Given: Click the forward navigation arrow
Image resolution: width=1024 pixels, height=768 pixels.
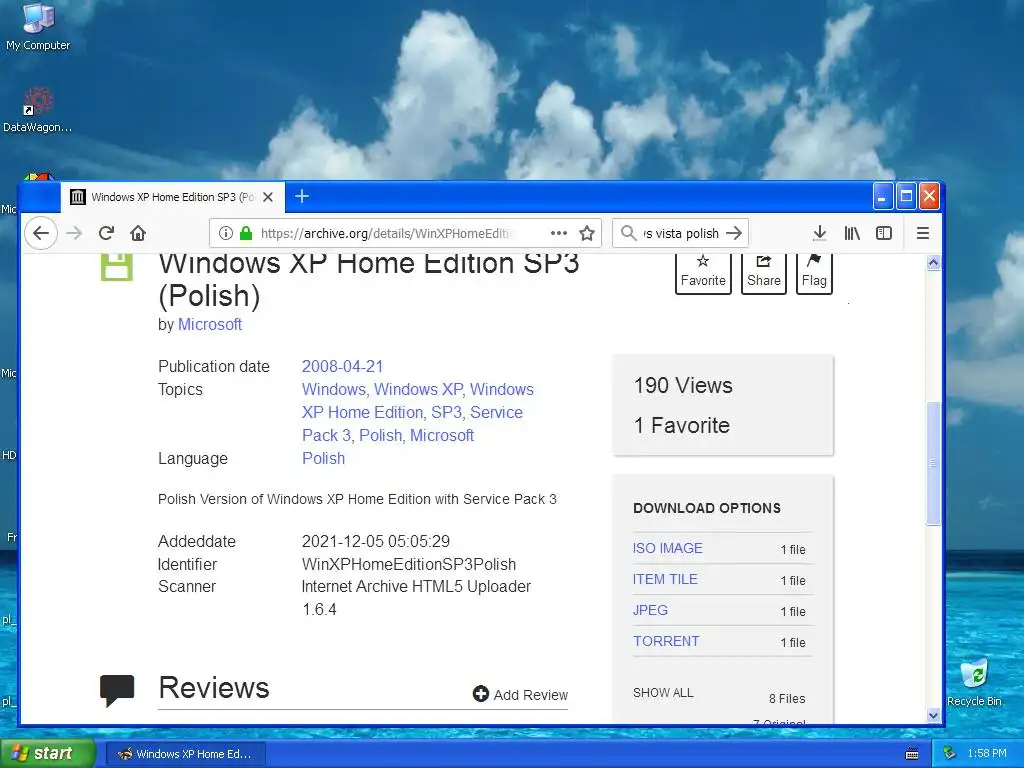Looking at the screenshot, I should coord(74,233).
